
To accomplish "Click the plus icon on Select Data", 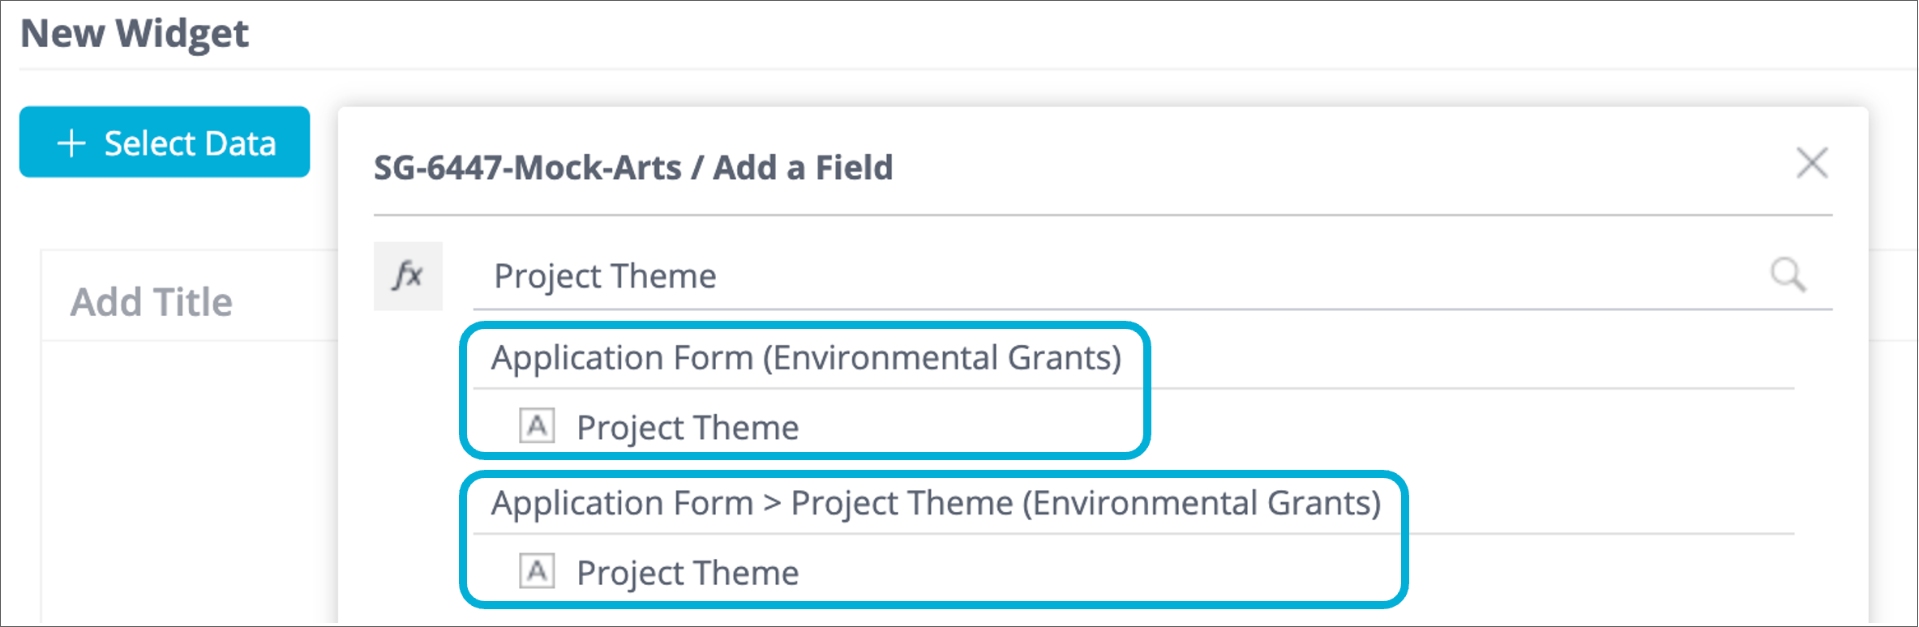I will click(71, 143).
